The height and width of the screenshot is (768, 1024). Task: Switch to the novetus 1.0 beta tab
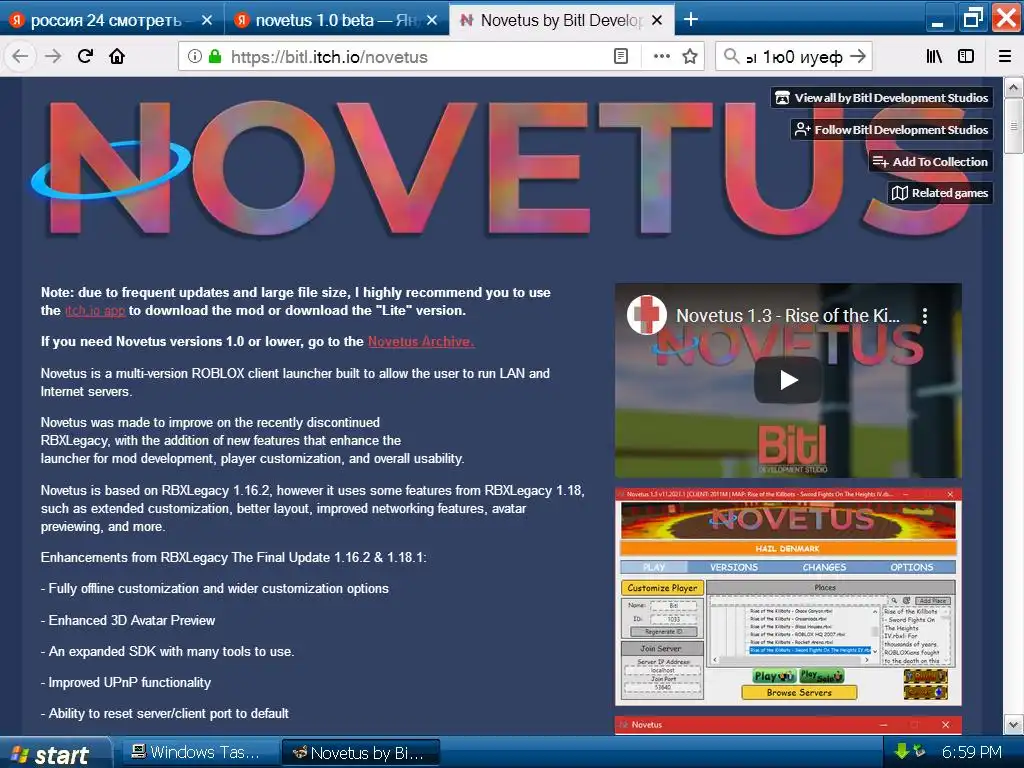(x=336, y=20)
